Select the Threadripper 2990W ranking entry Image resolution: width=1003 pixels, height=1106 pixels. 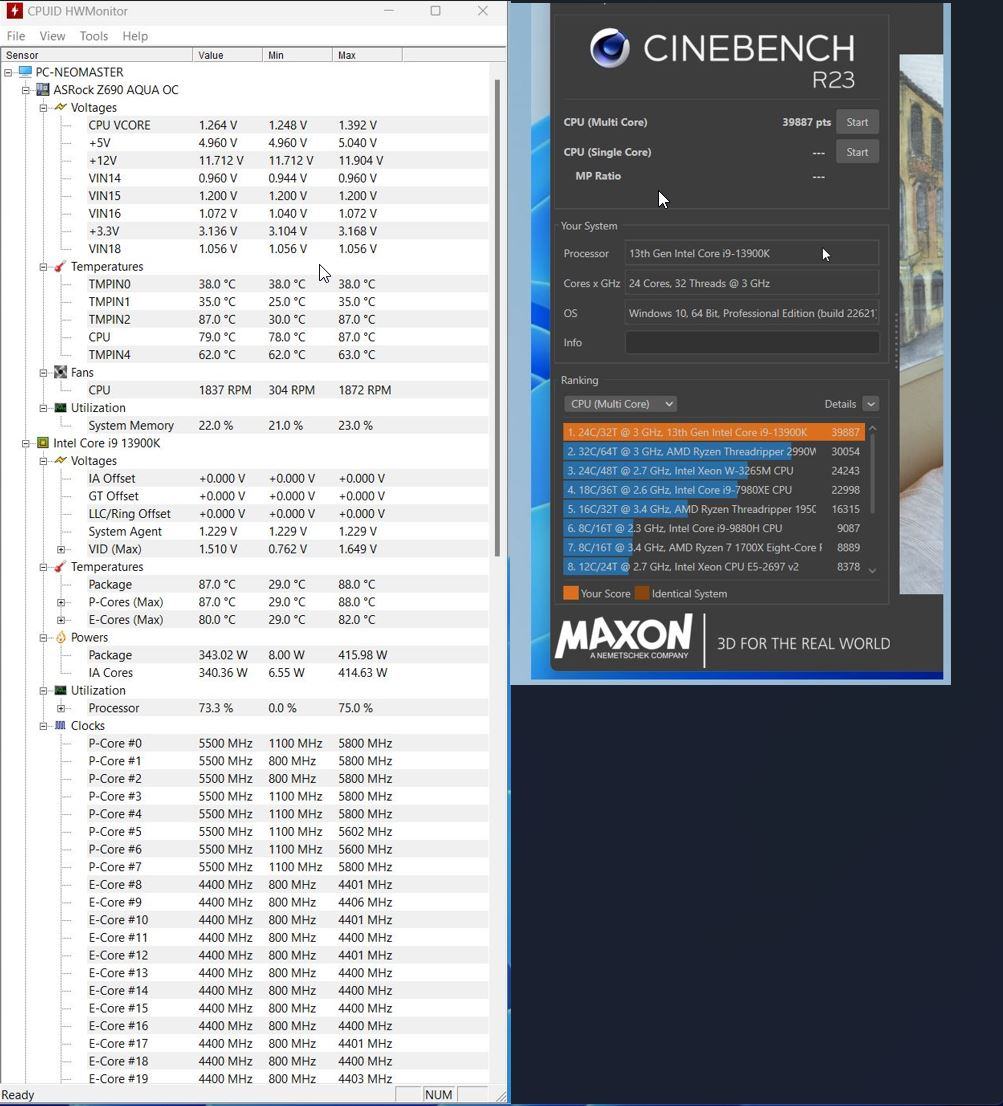point(714,451)
